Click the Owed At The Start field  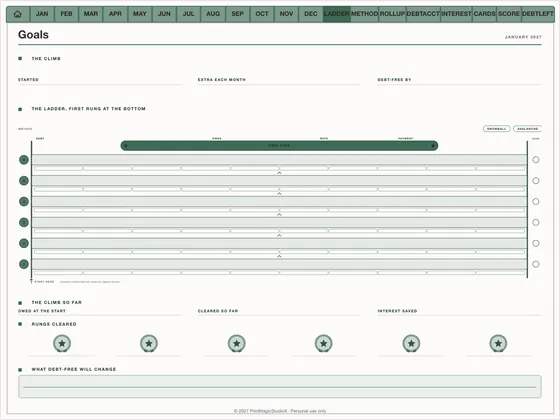[100, 312]
